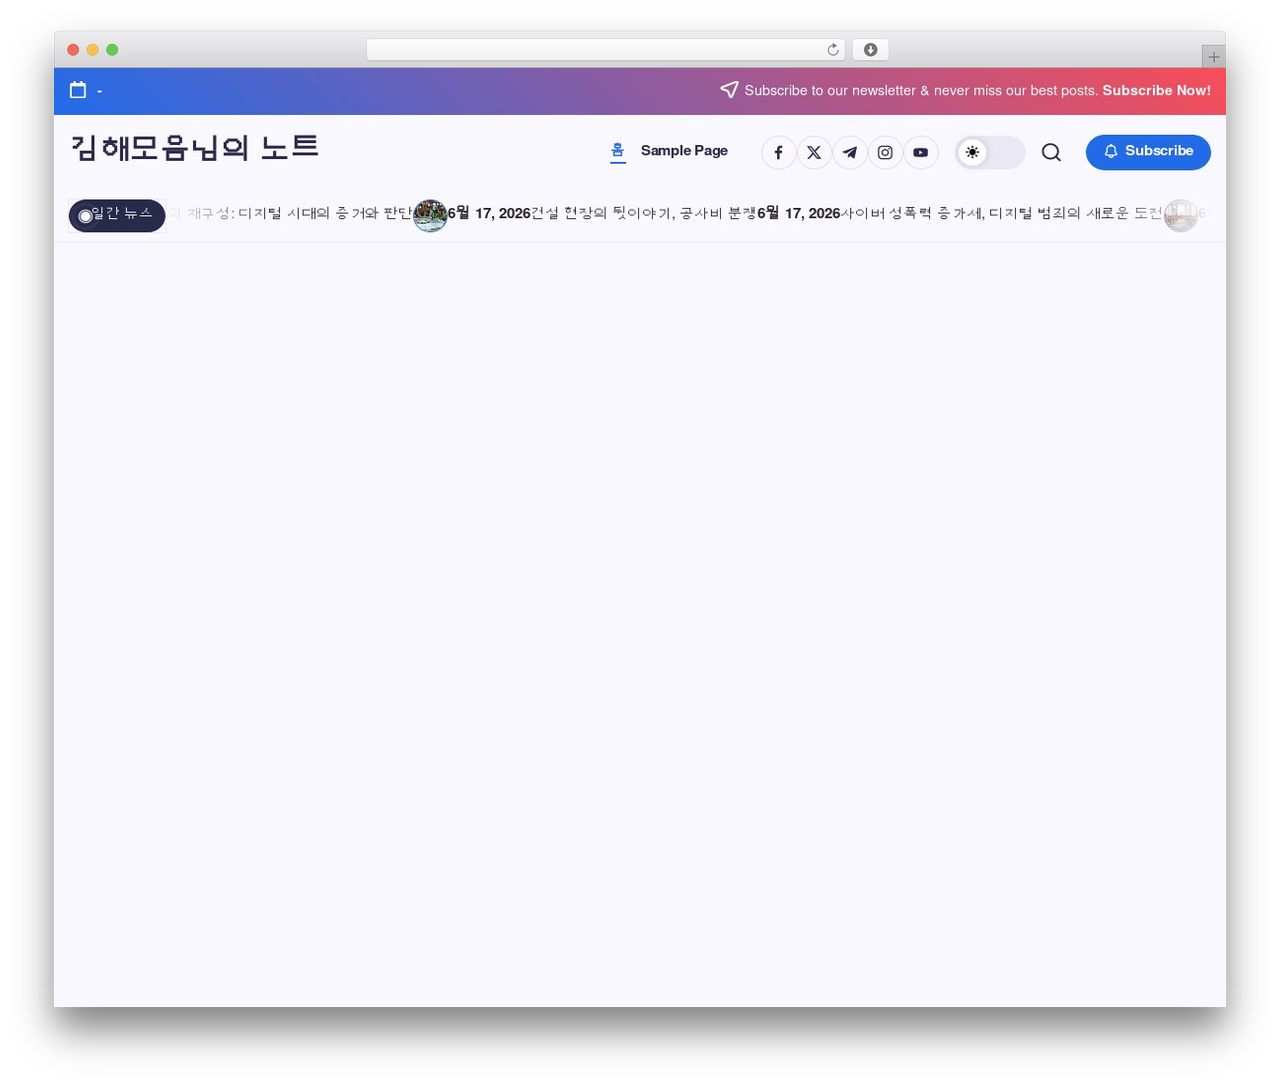Toggle the light/dark mode switch
The image size is (1280, 1084).
[x=990, y=152]
